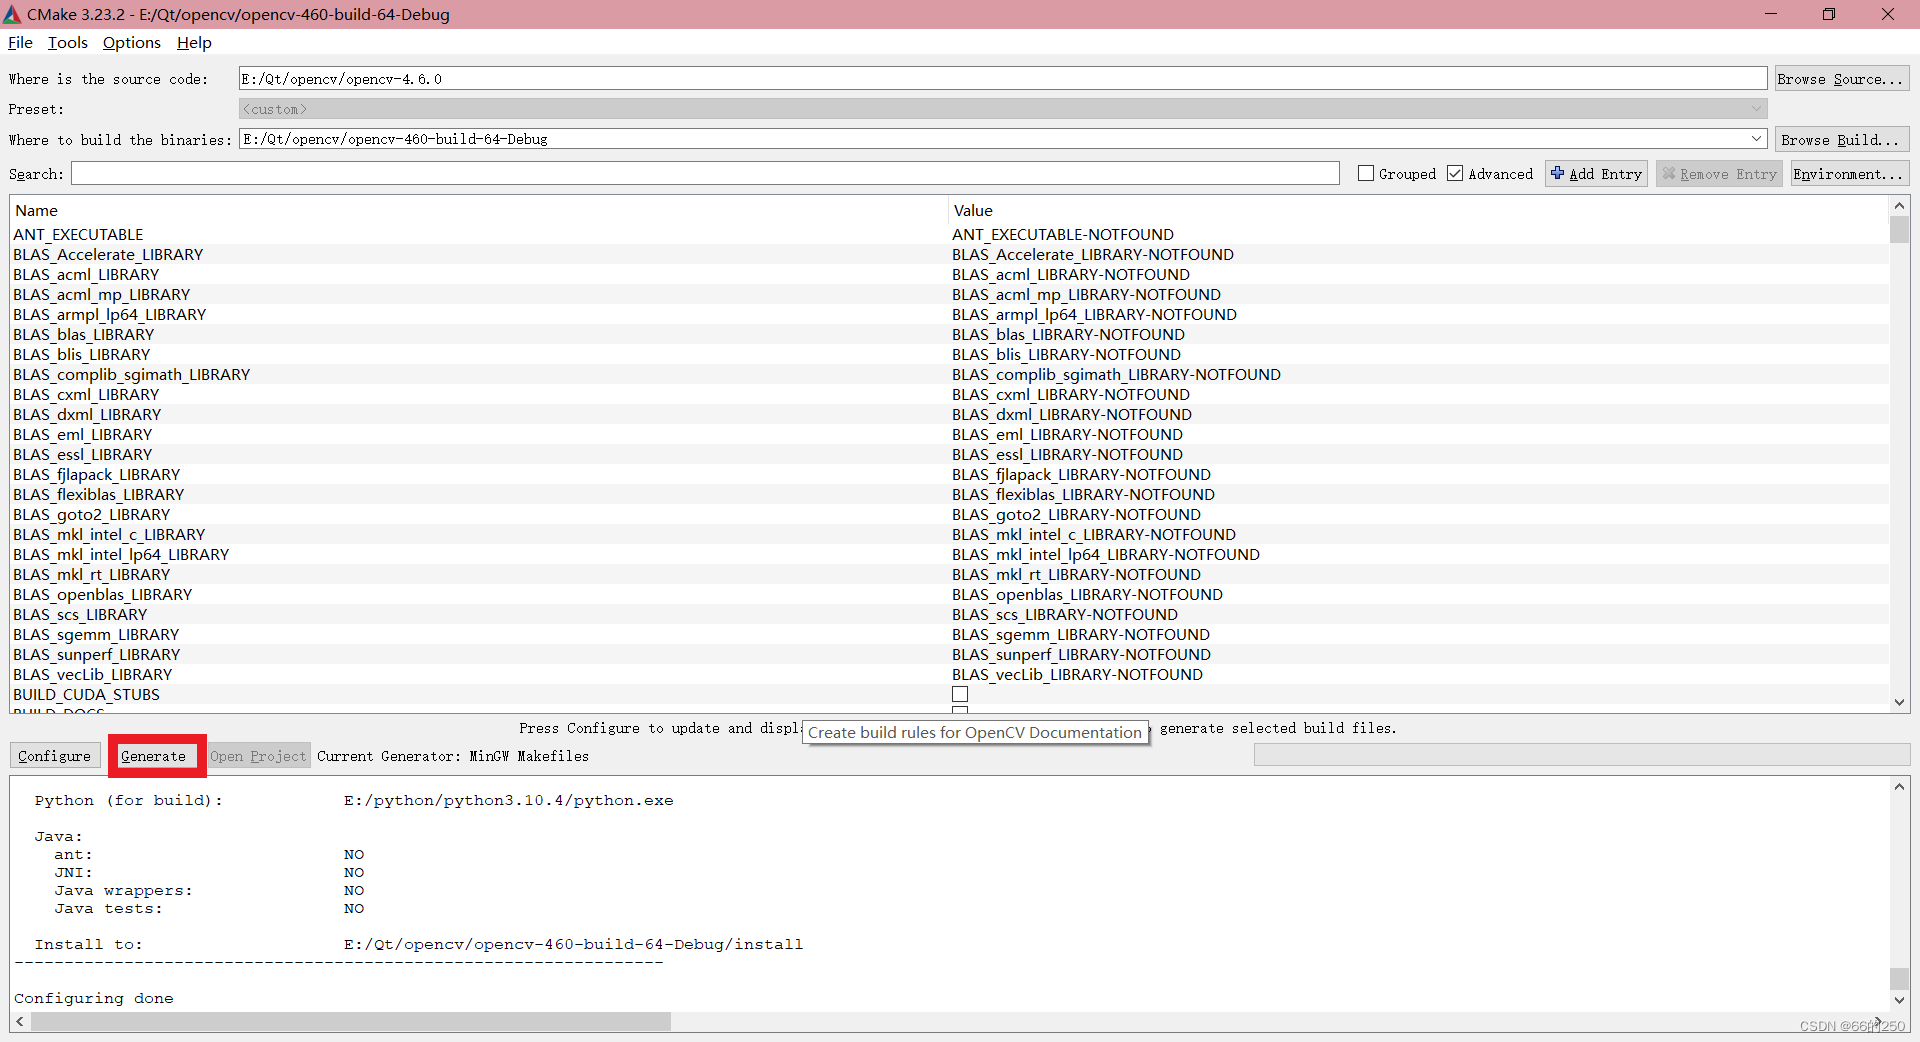The image size is (1920, 1042).
Task: Click the ANT_EXECUTABLE-NOTFOUND value
Action: (1063, 234)
